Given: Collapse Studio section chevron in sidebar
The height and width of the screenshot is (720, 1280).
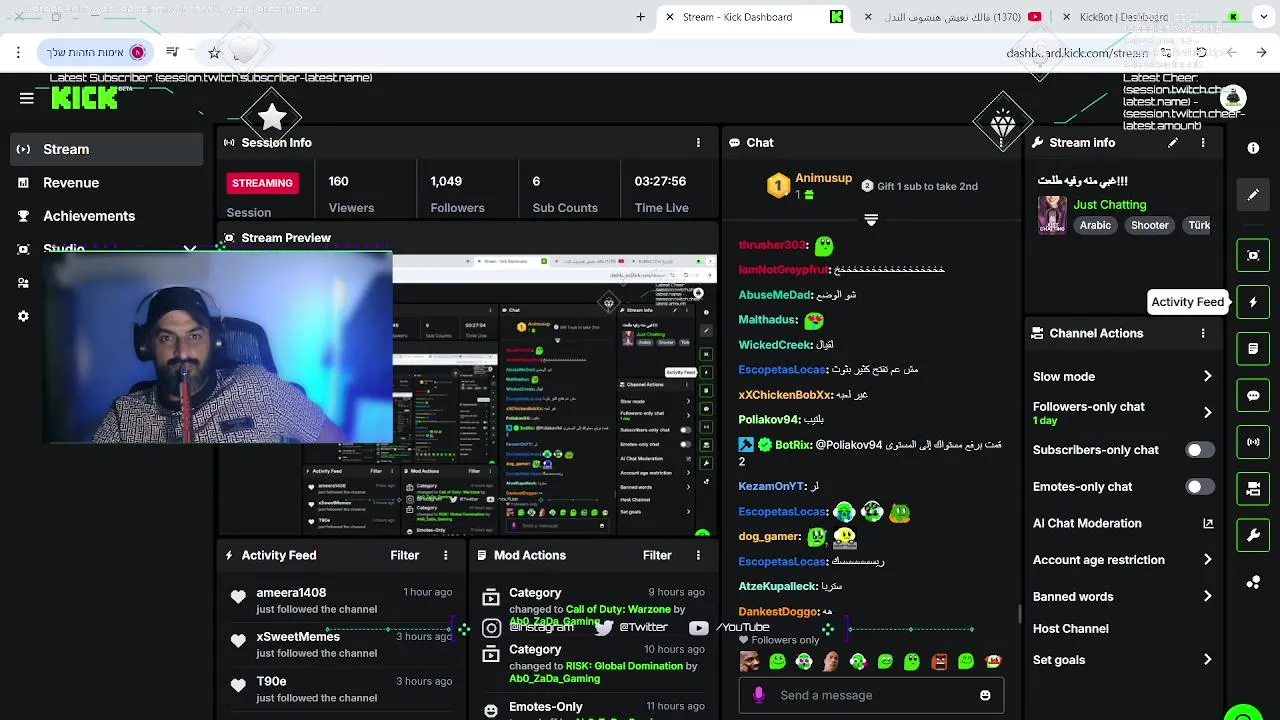Looking at the screenshot, I should (190, 249).
